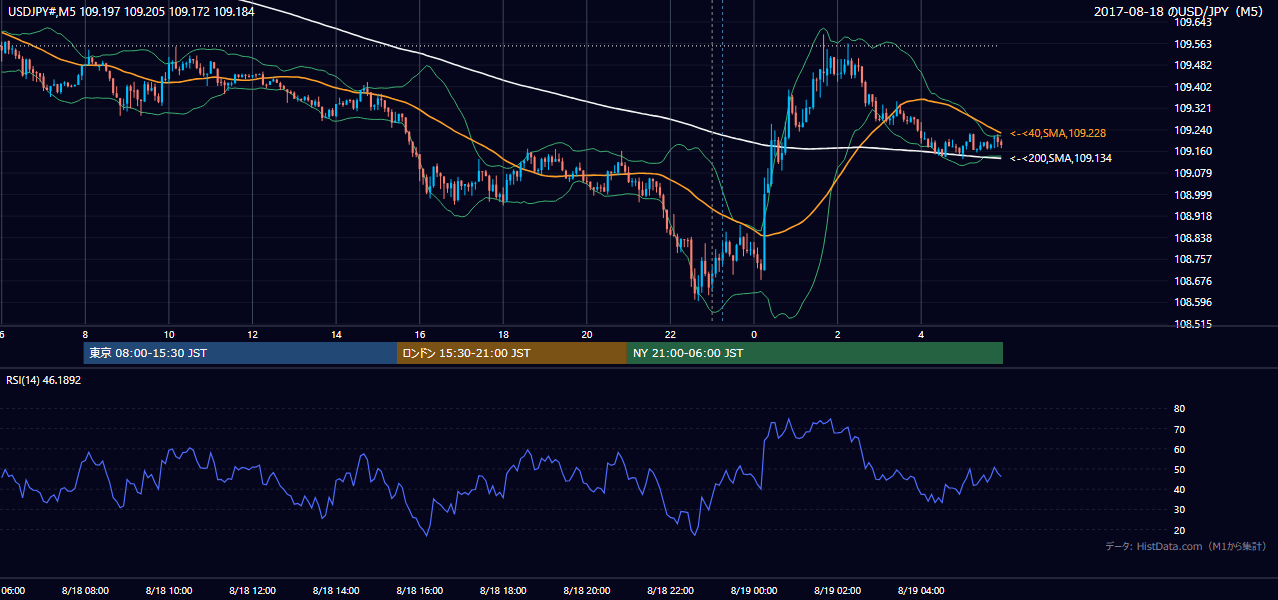Select the NY 21:00-06:00 JST session bar

815,353
